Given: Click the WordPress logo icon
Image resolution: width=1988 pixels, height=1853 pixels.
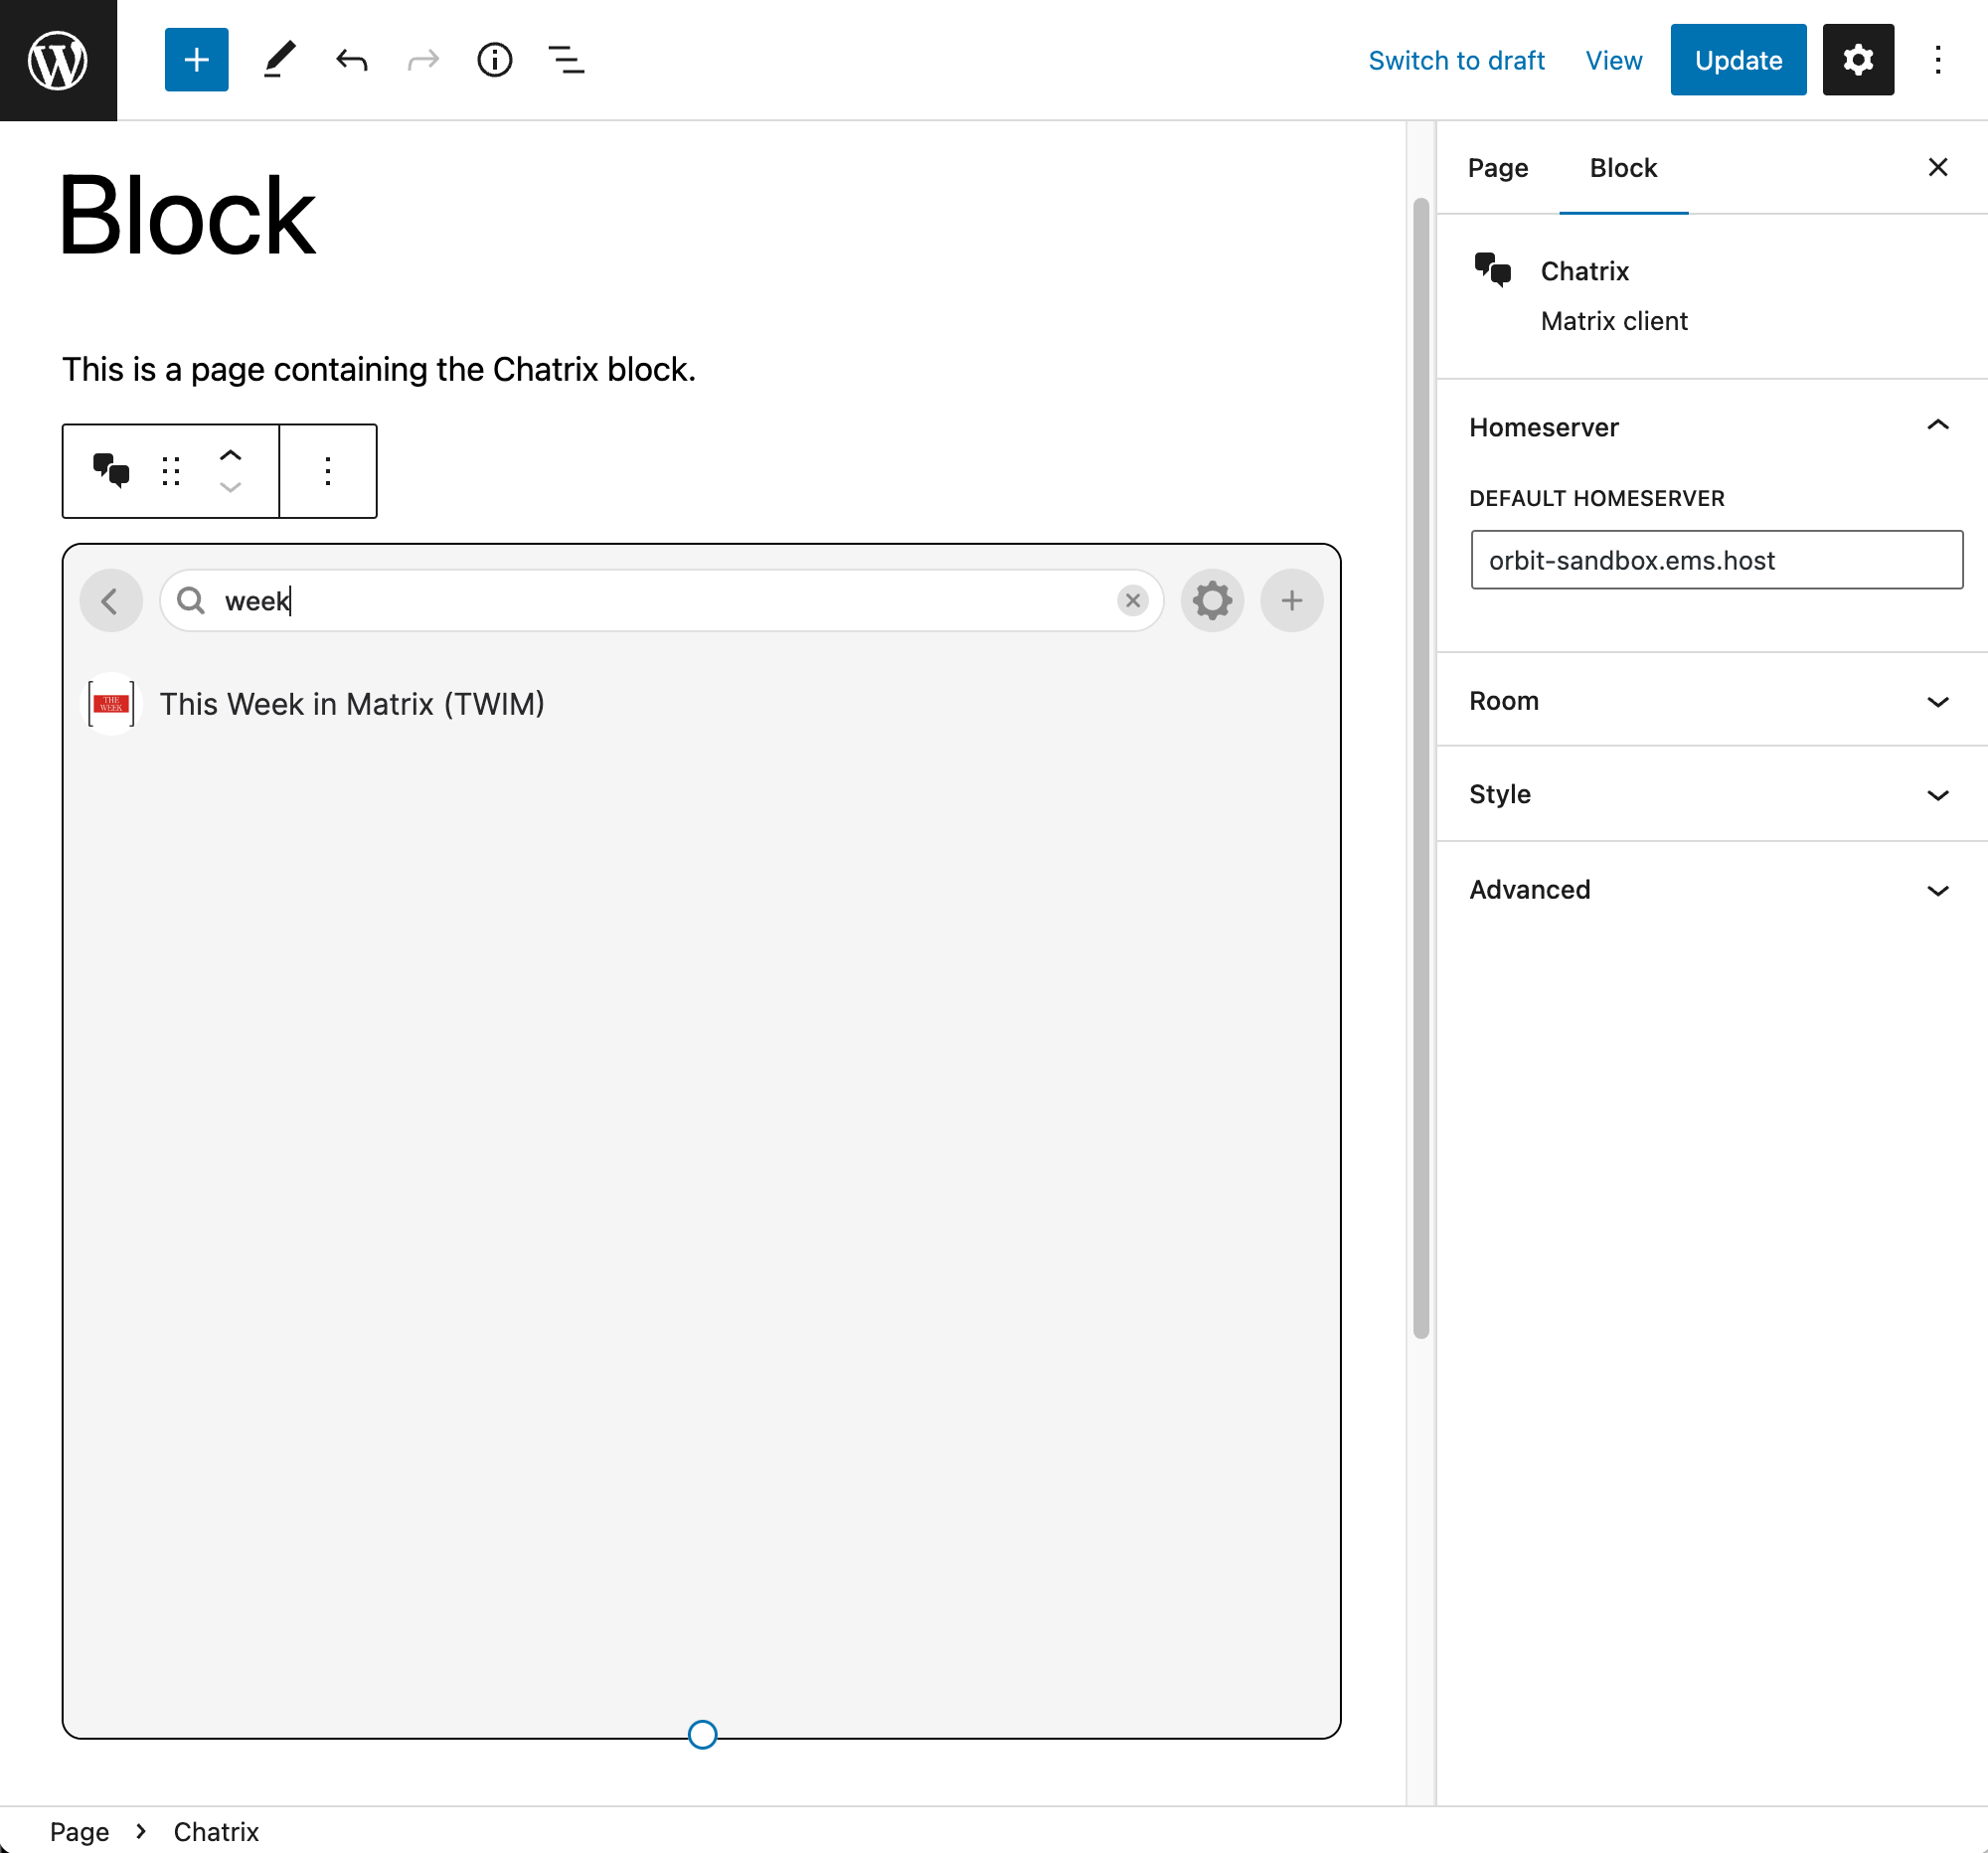Looking at the screenshot, I should click(58, 60).
